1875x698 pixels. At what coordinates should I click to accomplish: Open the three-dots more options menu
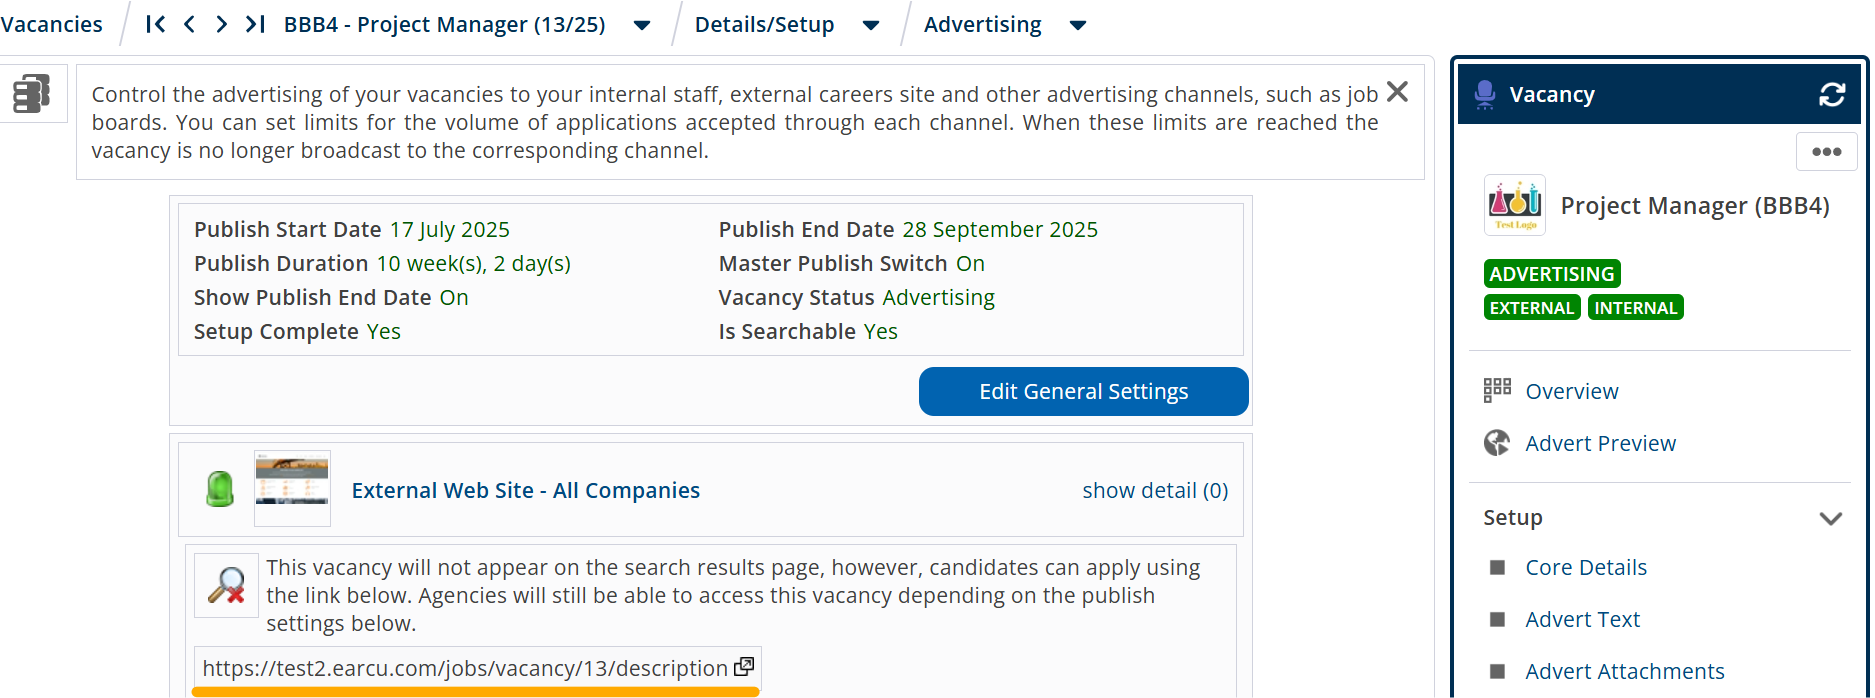1826,152
